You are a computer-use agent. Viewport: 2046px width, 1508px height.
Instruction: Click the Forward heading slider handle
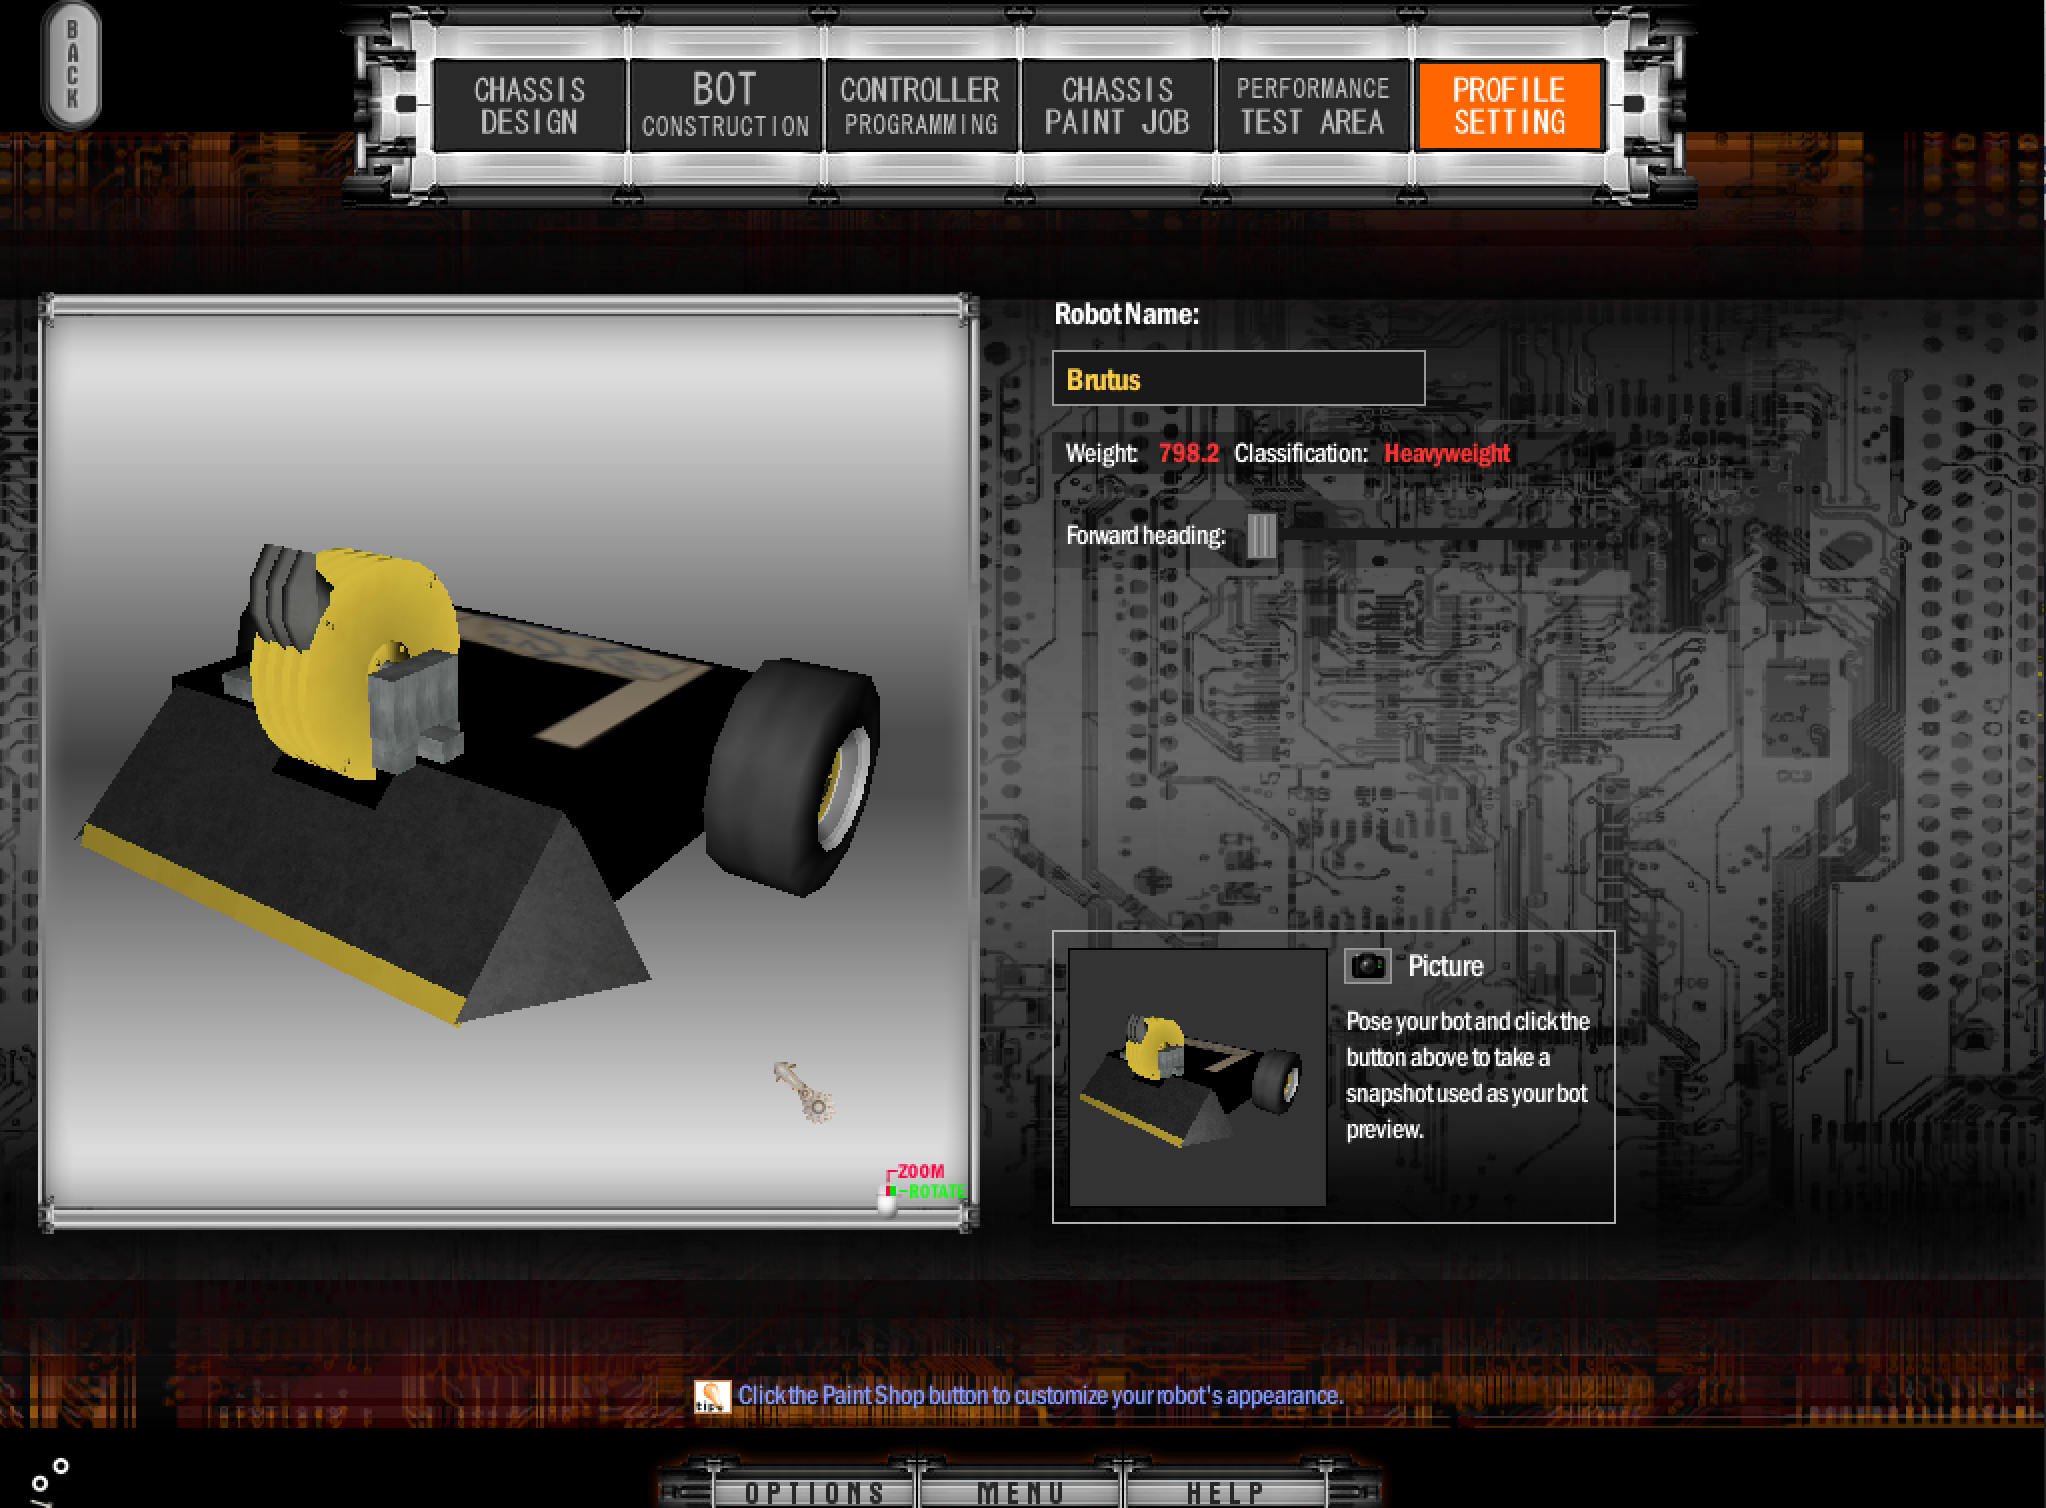(x=1261, y=536)
